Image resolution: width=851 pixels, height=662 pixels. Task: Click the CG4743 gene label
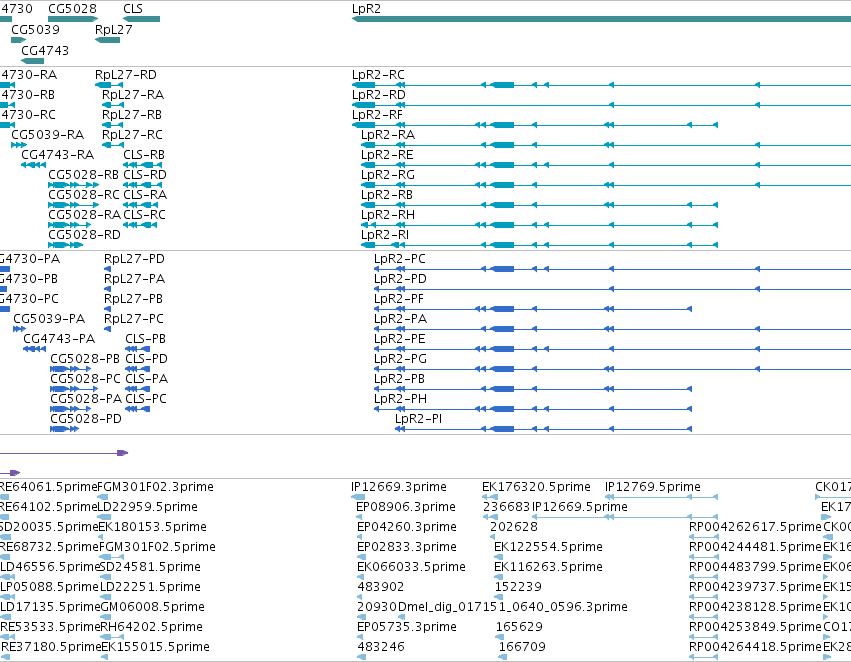pyautogui.click(x=45, y=50)
